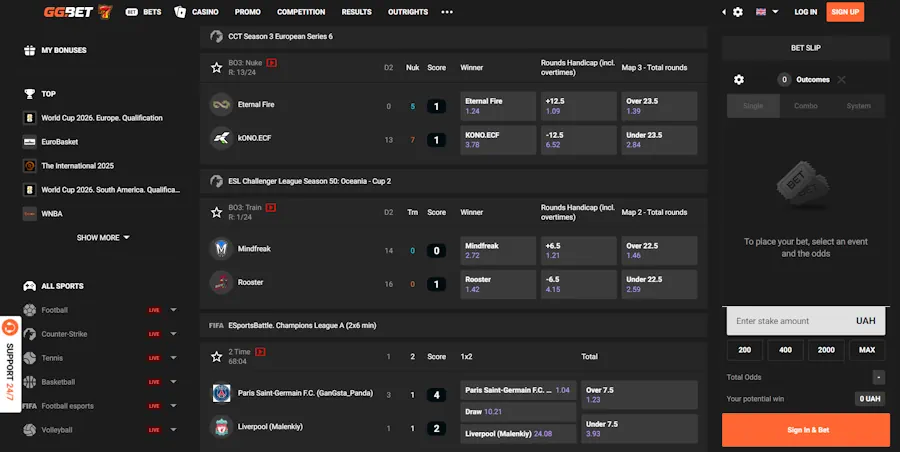Click the Sign In & Bet button
Viewport: 900px width, 452px height.
click(806, 430)
